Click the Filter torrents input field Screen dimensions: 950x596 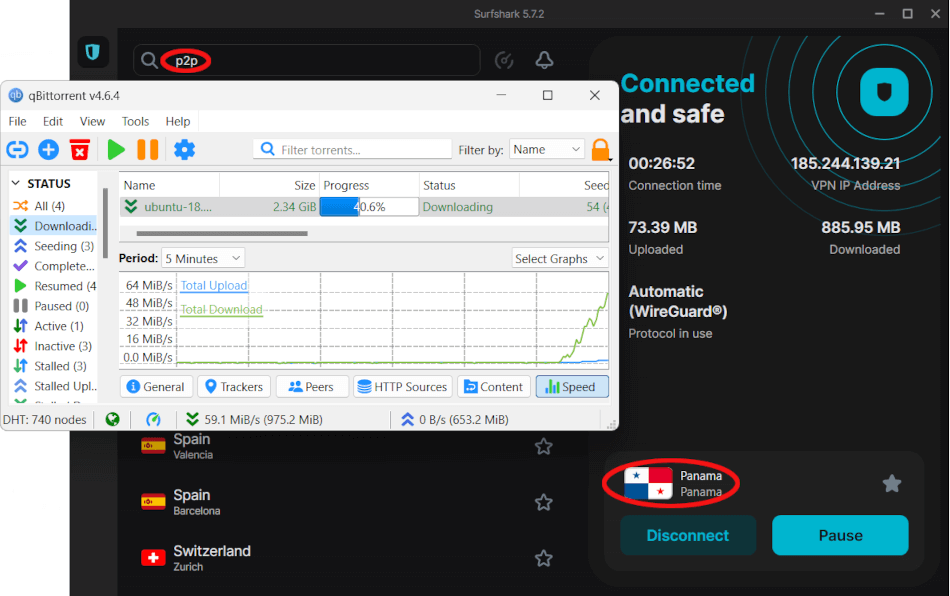(x=353, y=149)
